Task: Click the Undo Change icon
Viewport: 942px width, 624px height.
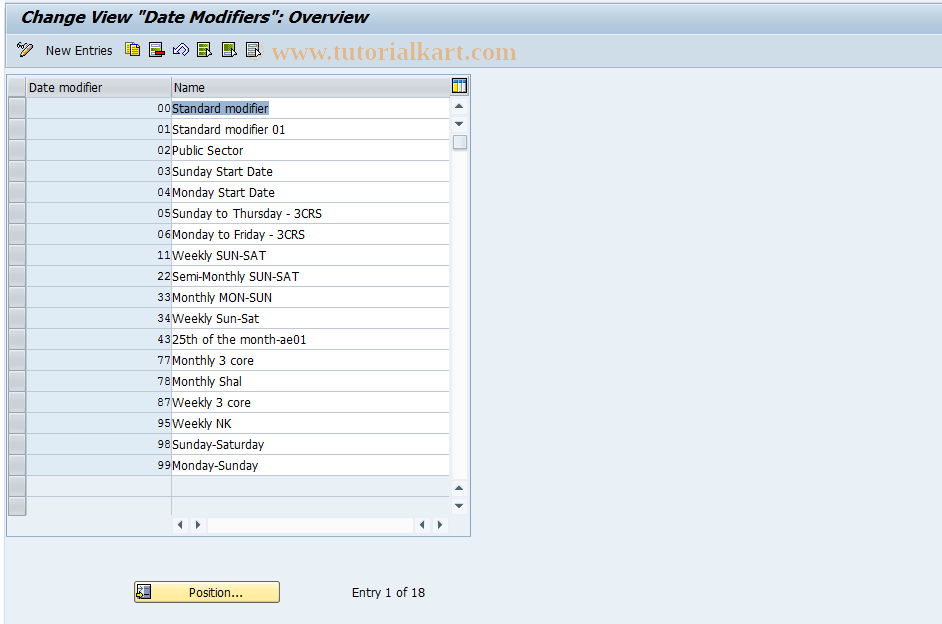Action: [181, 50]
